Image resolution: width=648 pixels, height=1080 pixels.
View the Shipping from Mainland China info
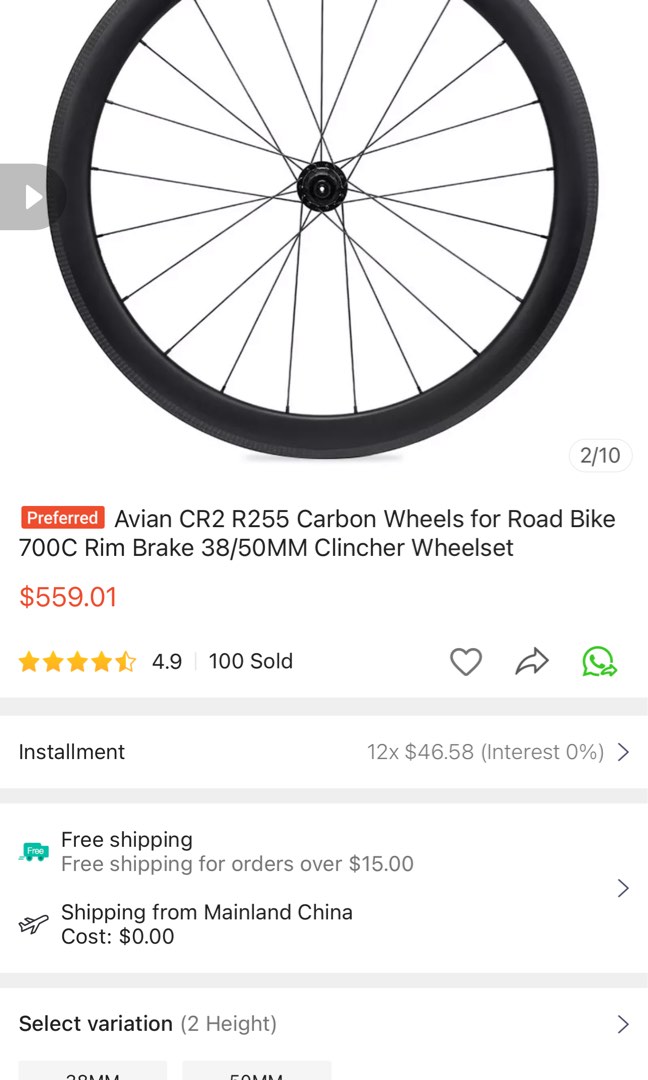[206, 912]
